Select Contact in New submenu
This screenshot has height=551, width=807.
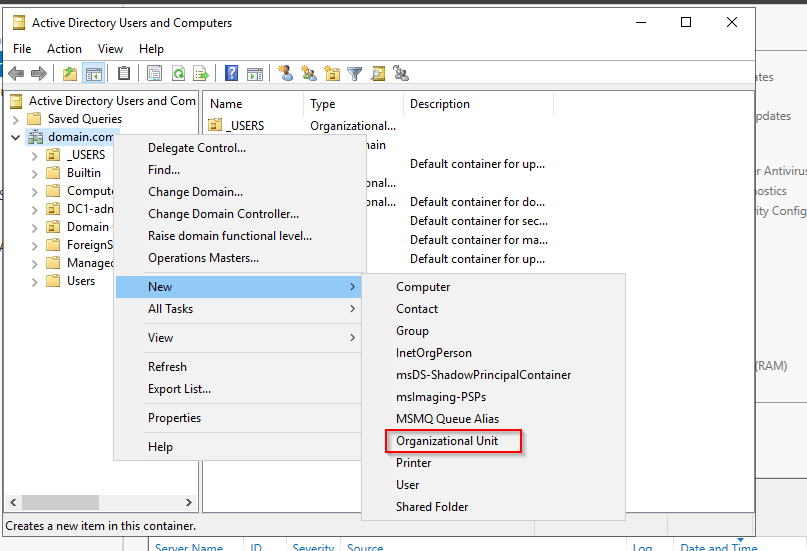tap(493, 309)
